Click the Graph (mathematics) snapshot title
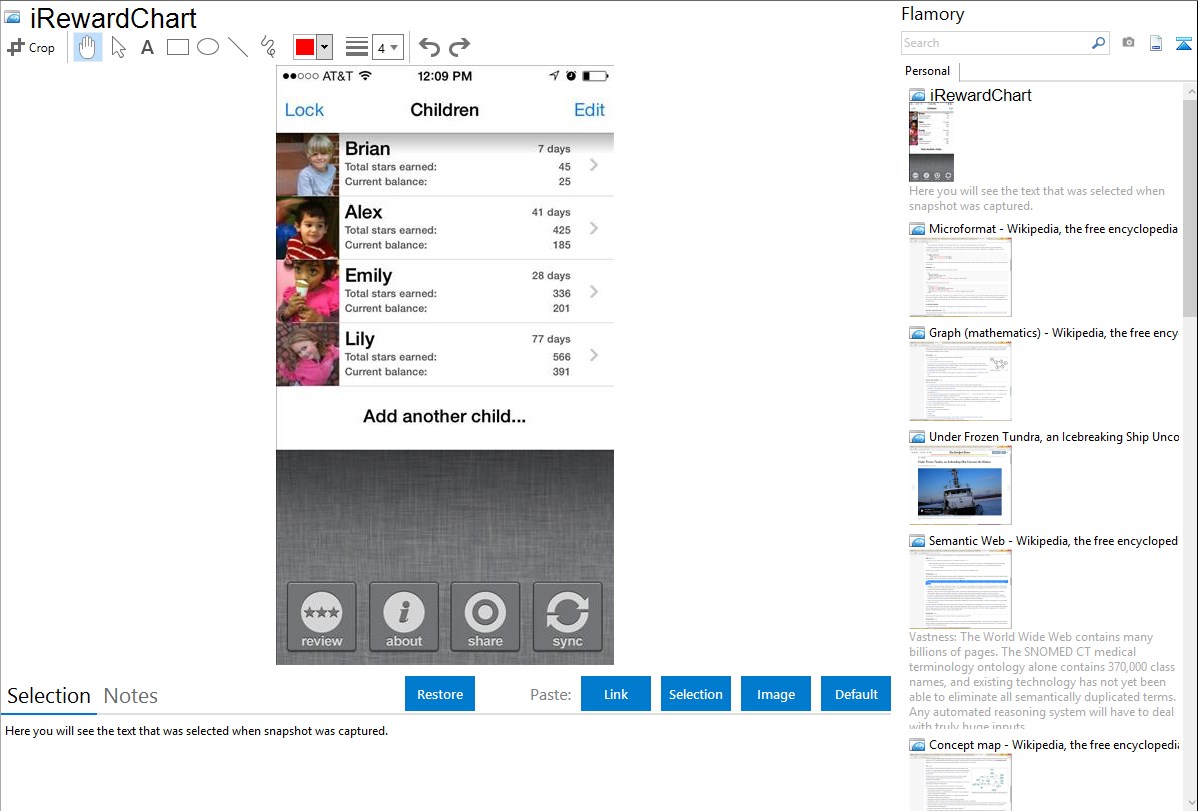This screenshot has width=1198, height=811. (1054, 333)
